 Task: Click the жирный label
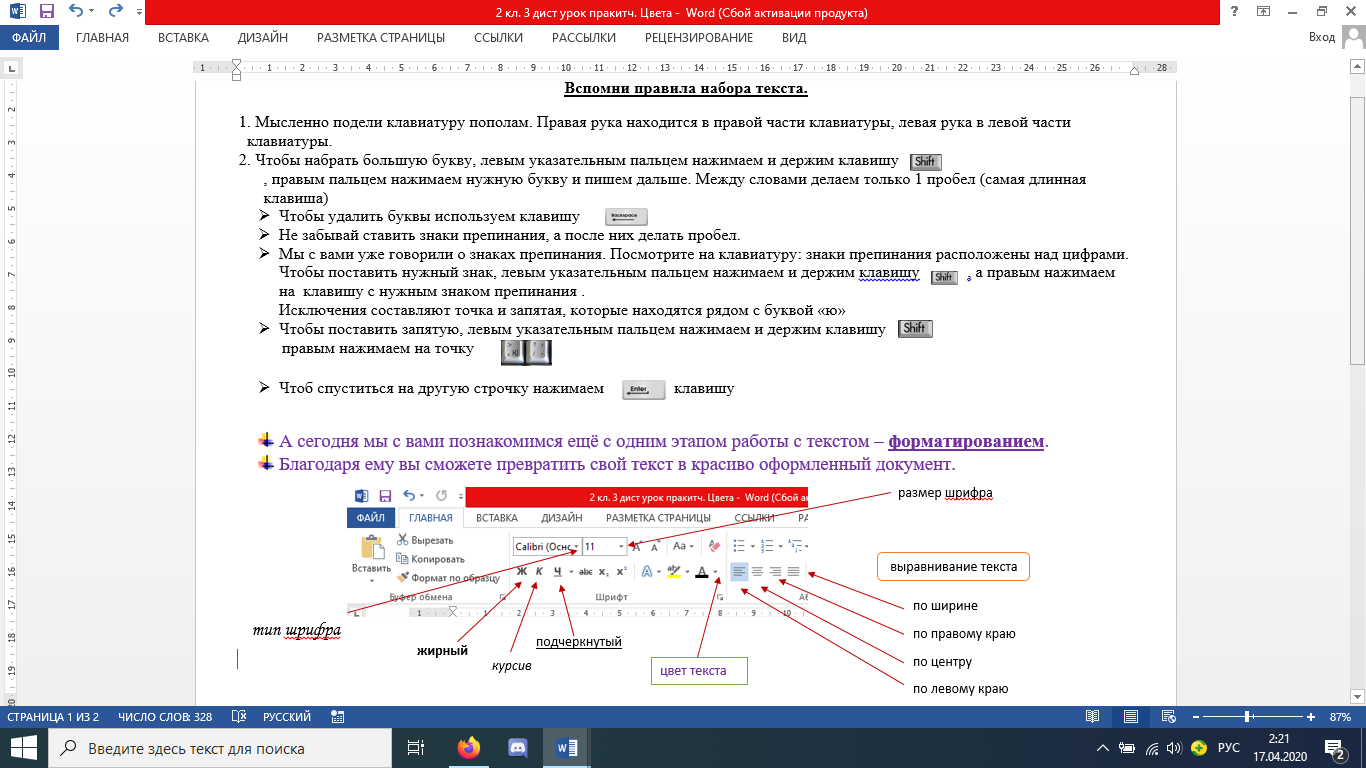[x=443, y=651]
